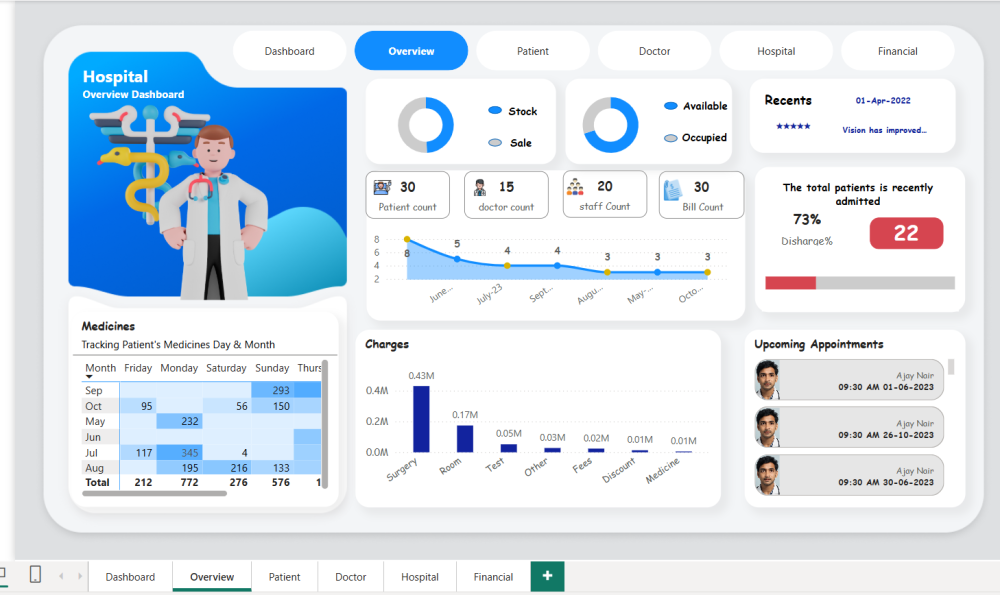This screenshot has height=595, width=1000.
Task: Click the Monday column header in Medicines table
Action: pyautogui.click(x=179, y=368)
